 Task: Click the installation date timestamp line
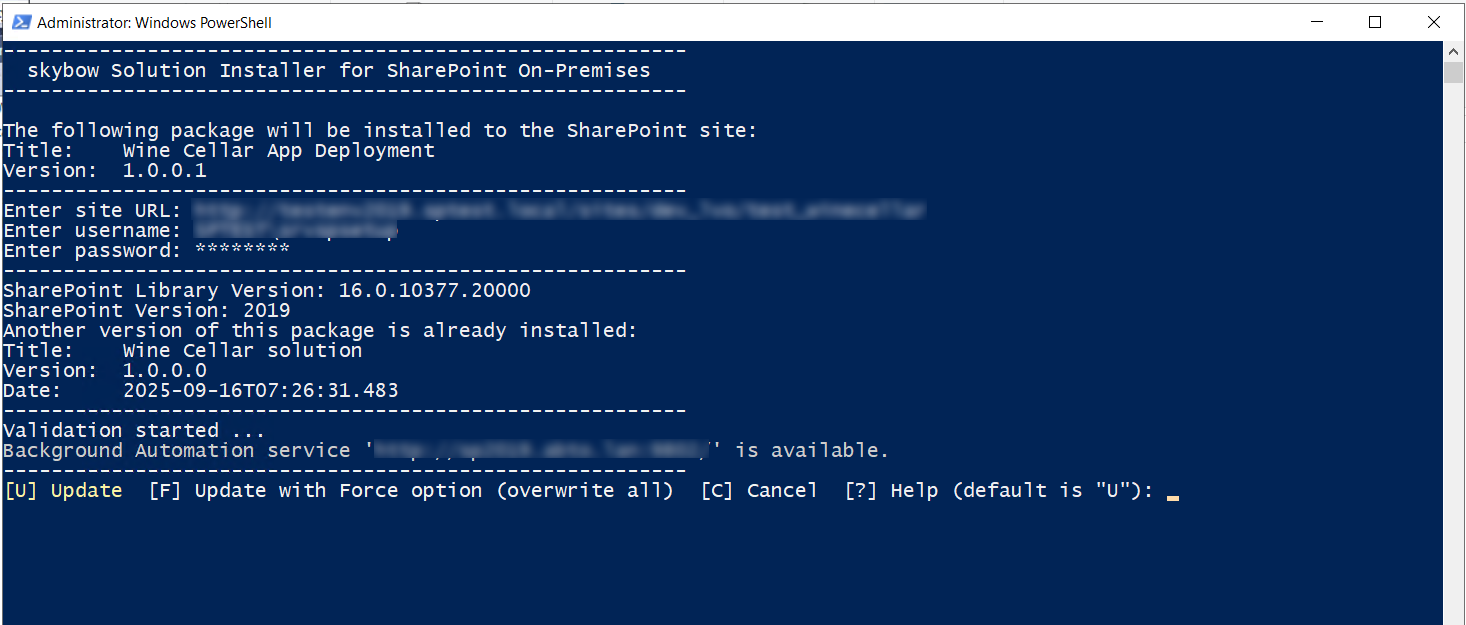(x=200, y=390)
